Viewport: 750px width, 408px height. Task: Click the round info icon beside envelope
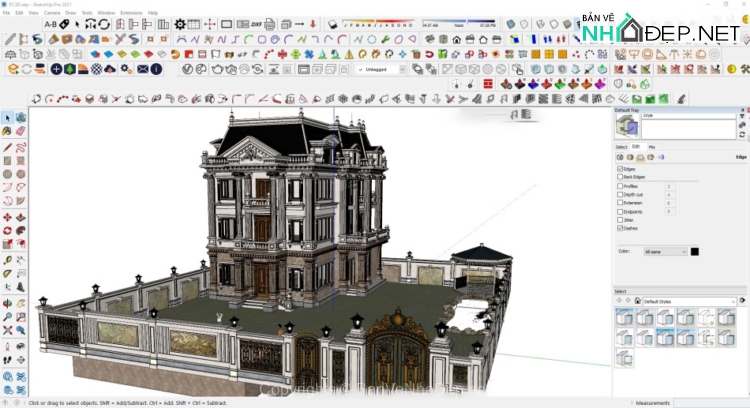point(156,69)
